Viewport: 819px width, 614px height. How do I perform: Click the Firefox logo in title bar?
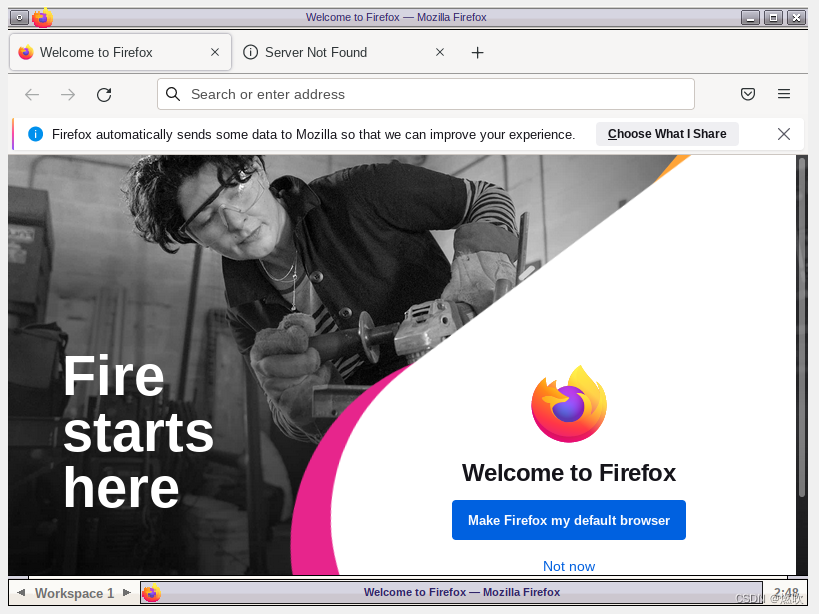point(43,18)
